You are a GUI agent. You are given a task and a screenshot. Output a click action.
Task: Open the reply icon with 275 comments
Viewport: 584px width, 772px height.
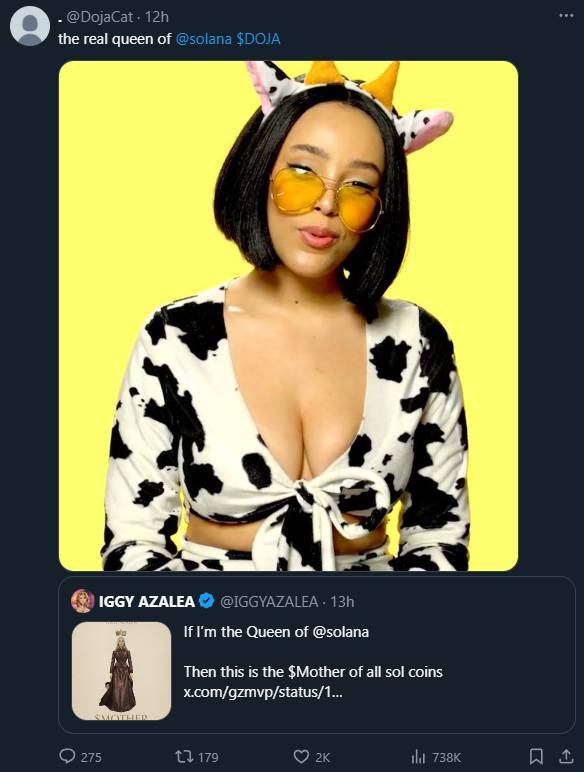pyautogui.click(x=67, y=756)
